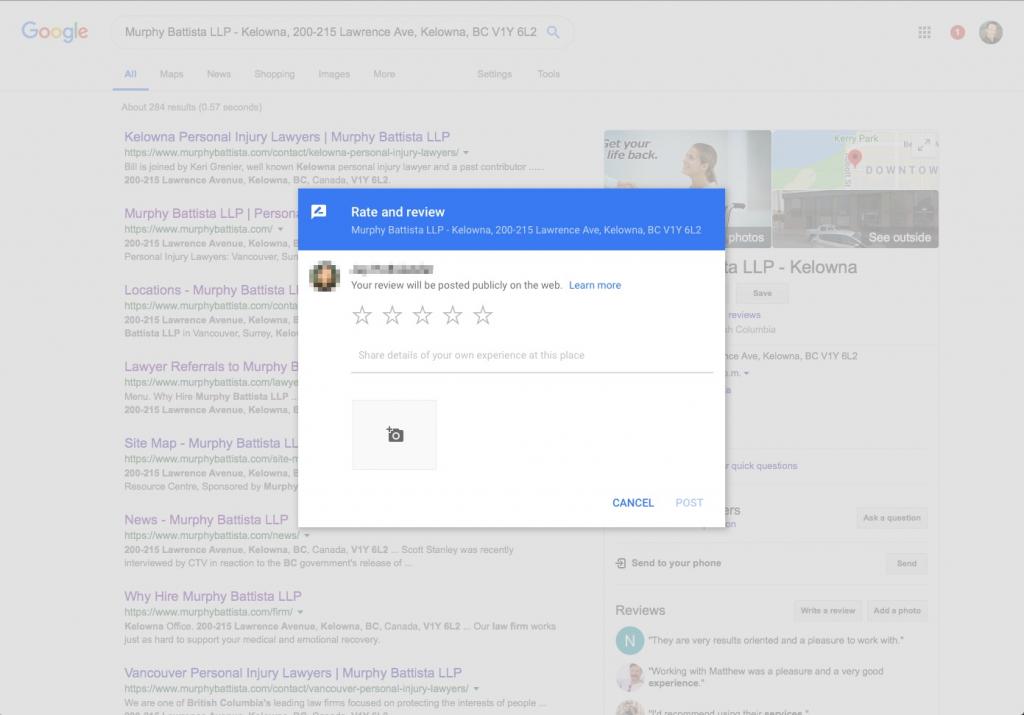
Task: Click the review text input field
Action: [x=532, y=356]
